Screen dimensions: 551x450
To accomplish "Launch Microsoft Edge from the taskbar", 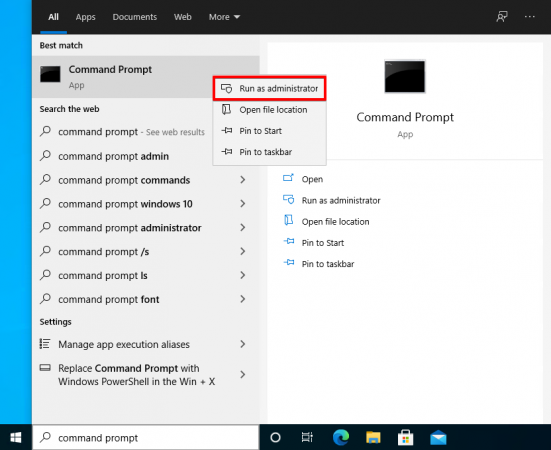I will click(x=341, y=437).
